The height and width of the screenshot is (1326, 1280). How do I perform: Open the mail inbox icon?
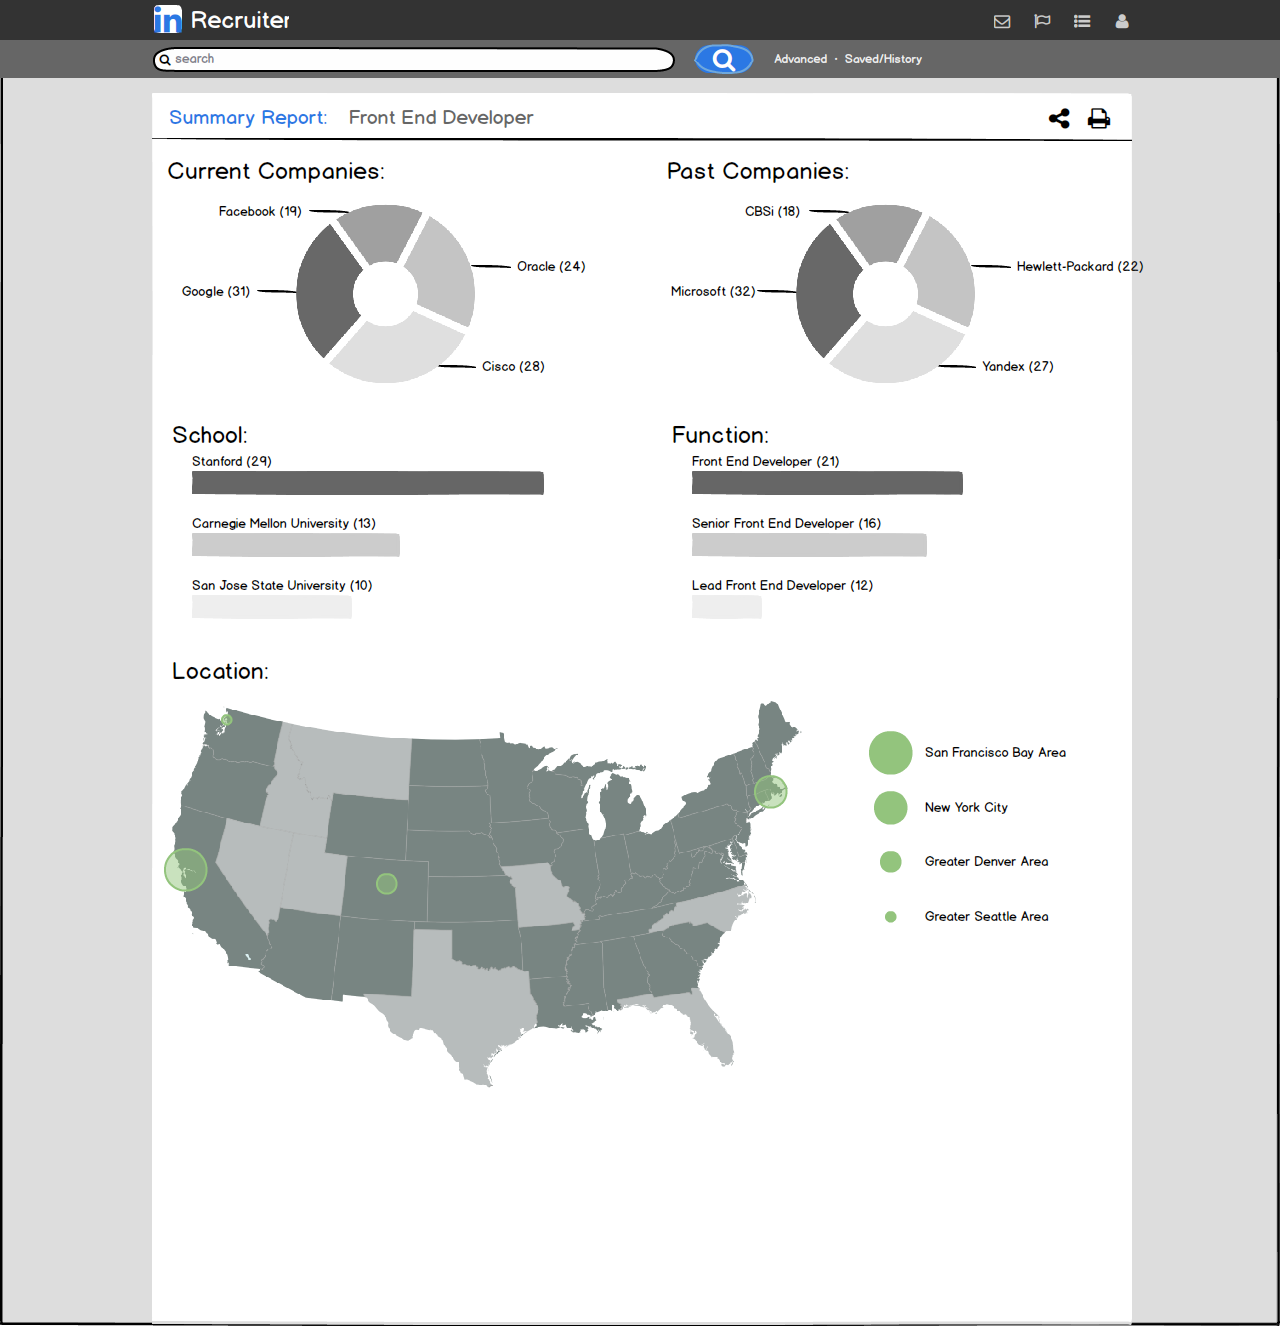tap(1002, 21)
